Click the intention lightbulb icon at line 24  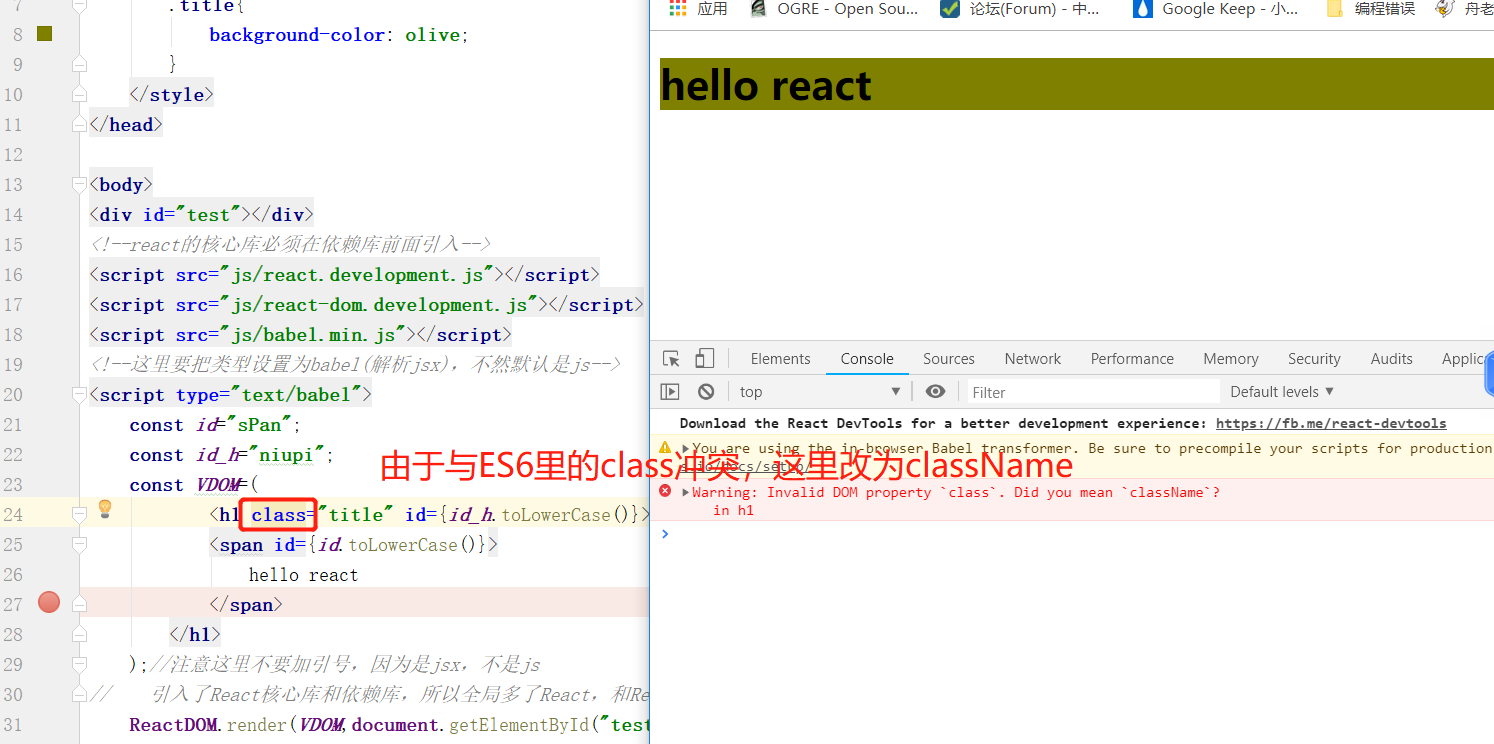pos(105,510)
